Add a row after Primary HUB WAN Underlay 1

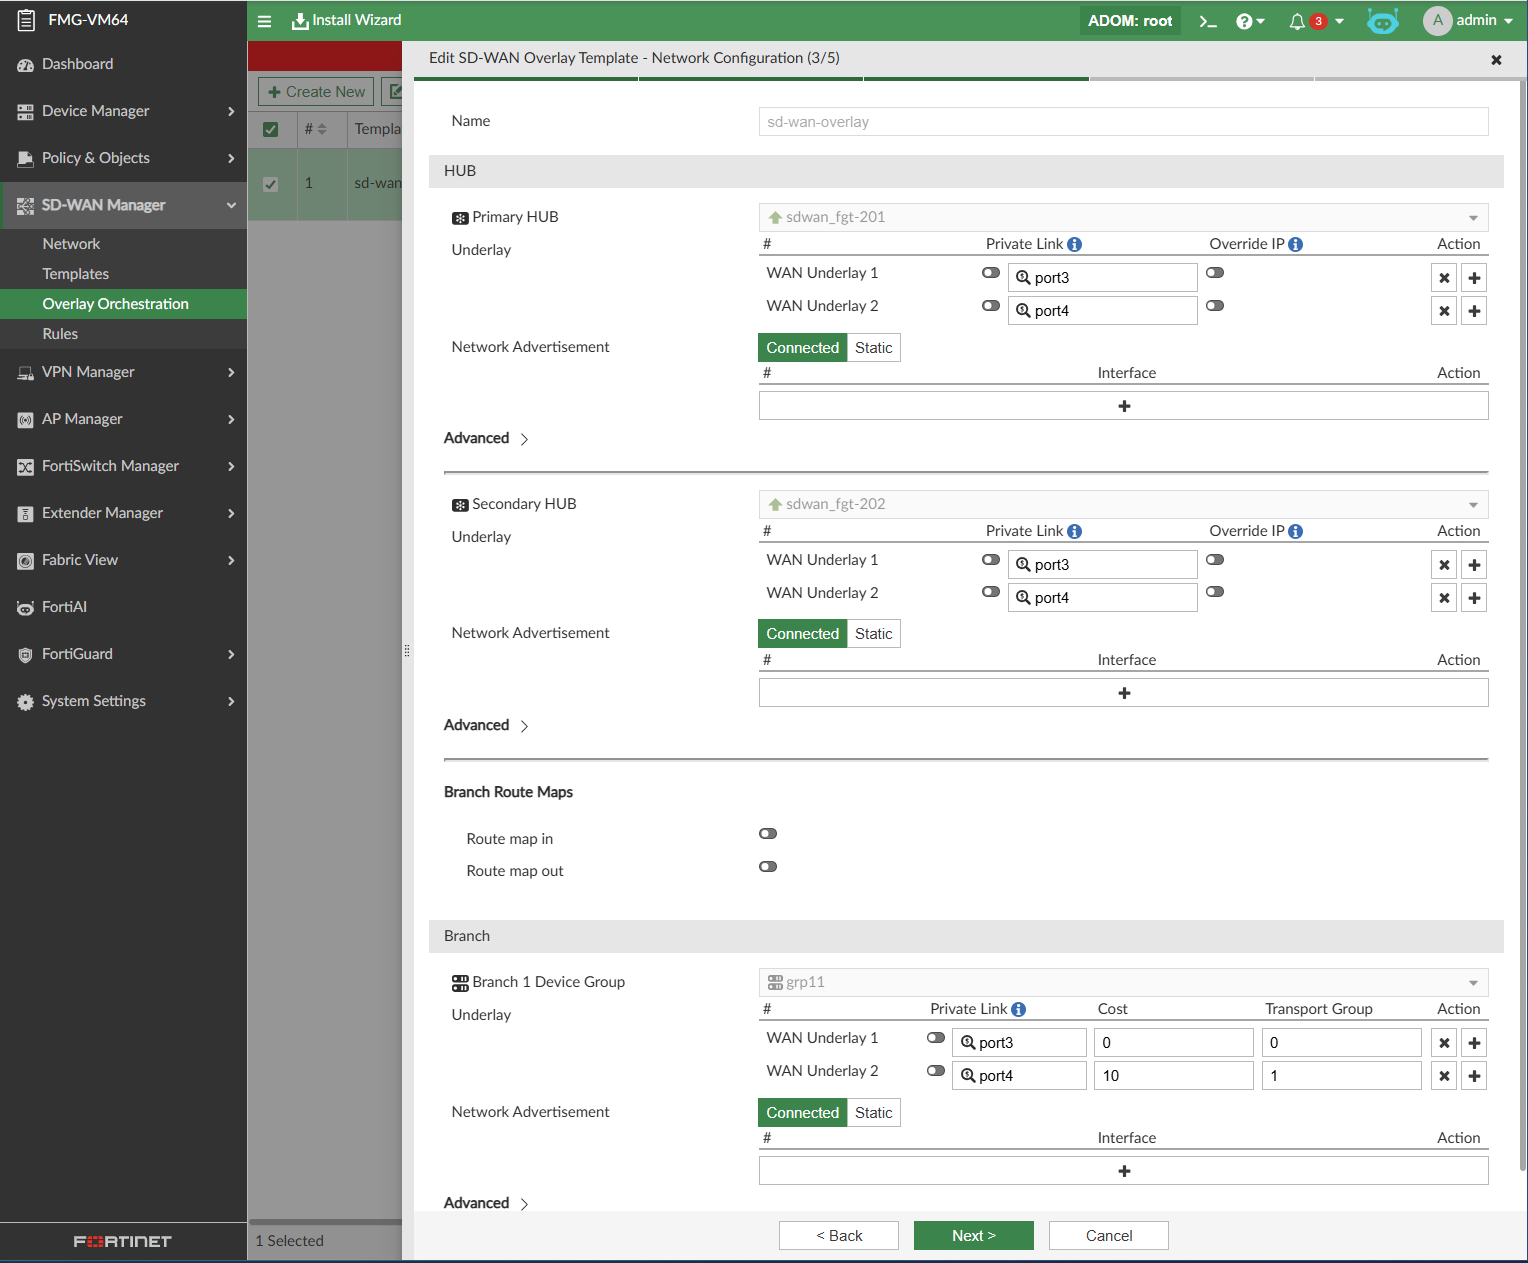click(x=1474, y=278)
